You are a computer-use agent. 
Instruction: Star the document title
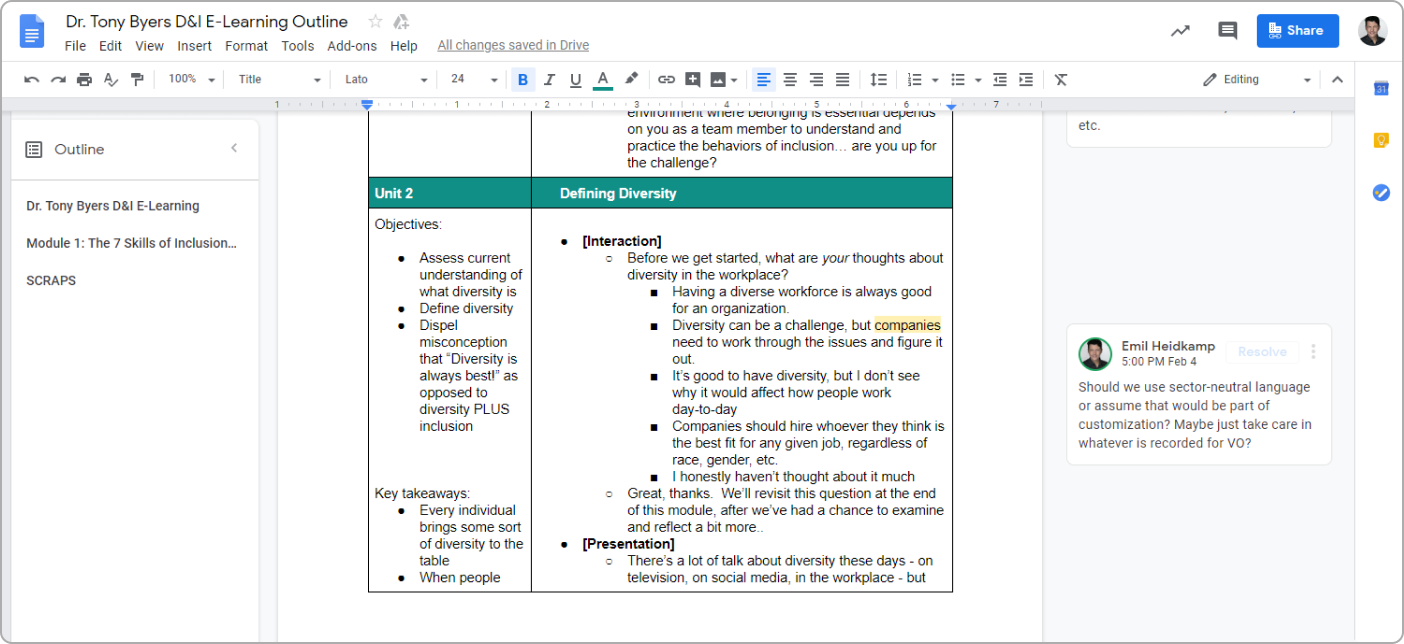[x=375, y=21]
